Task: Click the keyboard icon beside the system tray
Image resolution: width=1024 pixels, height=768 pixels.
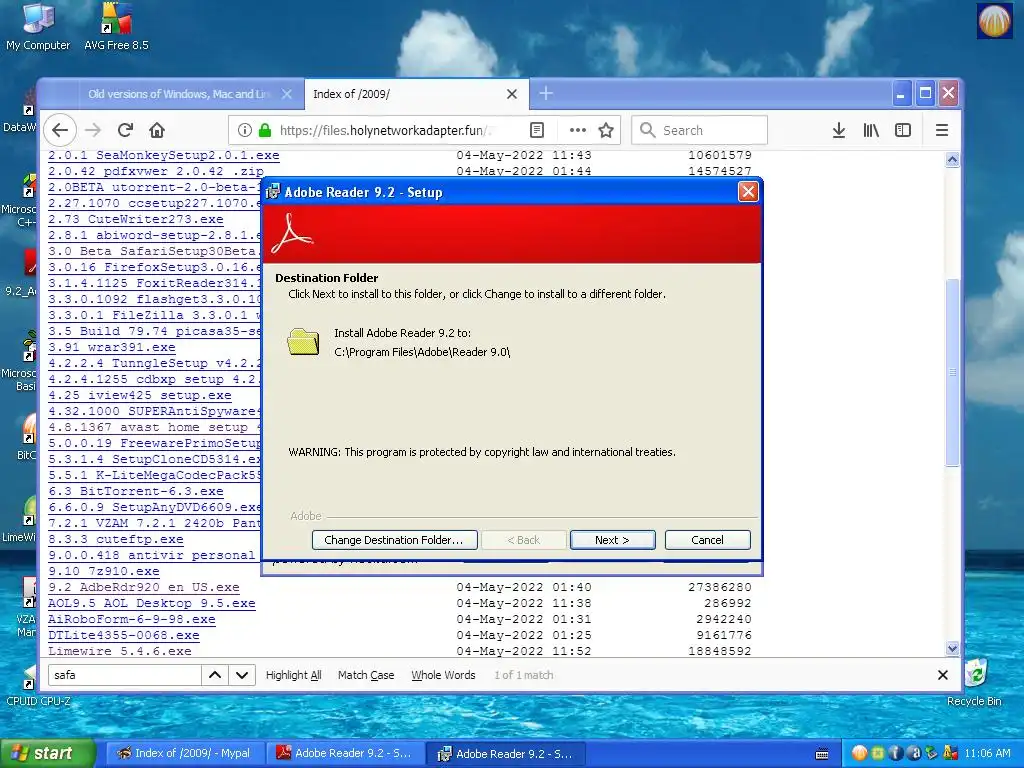Action: pos(822,754)
